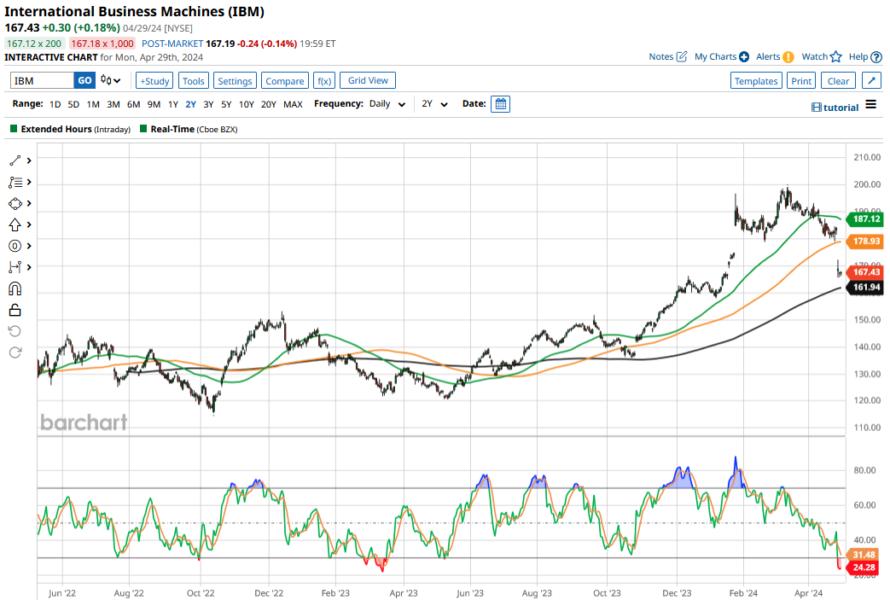890x600 pixels.
Task: Click the Templates button
Action: pyautogui.click(x=755, y=81)
